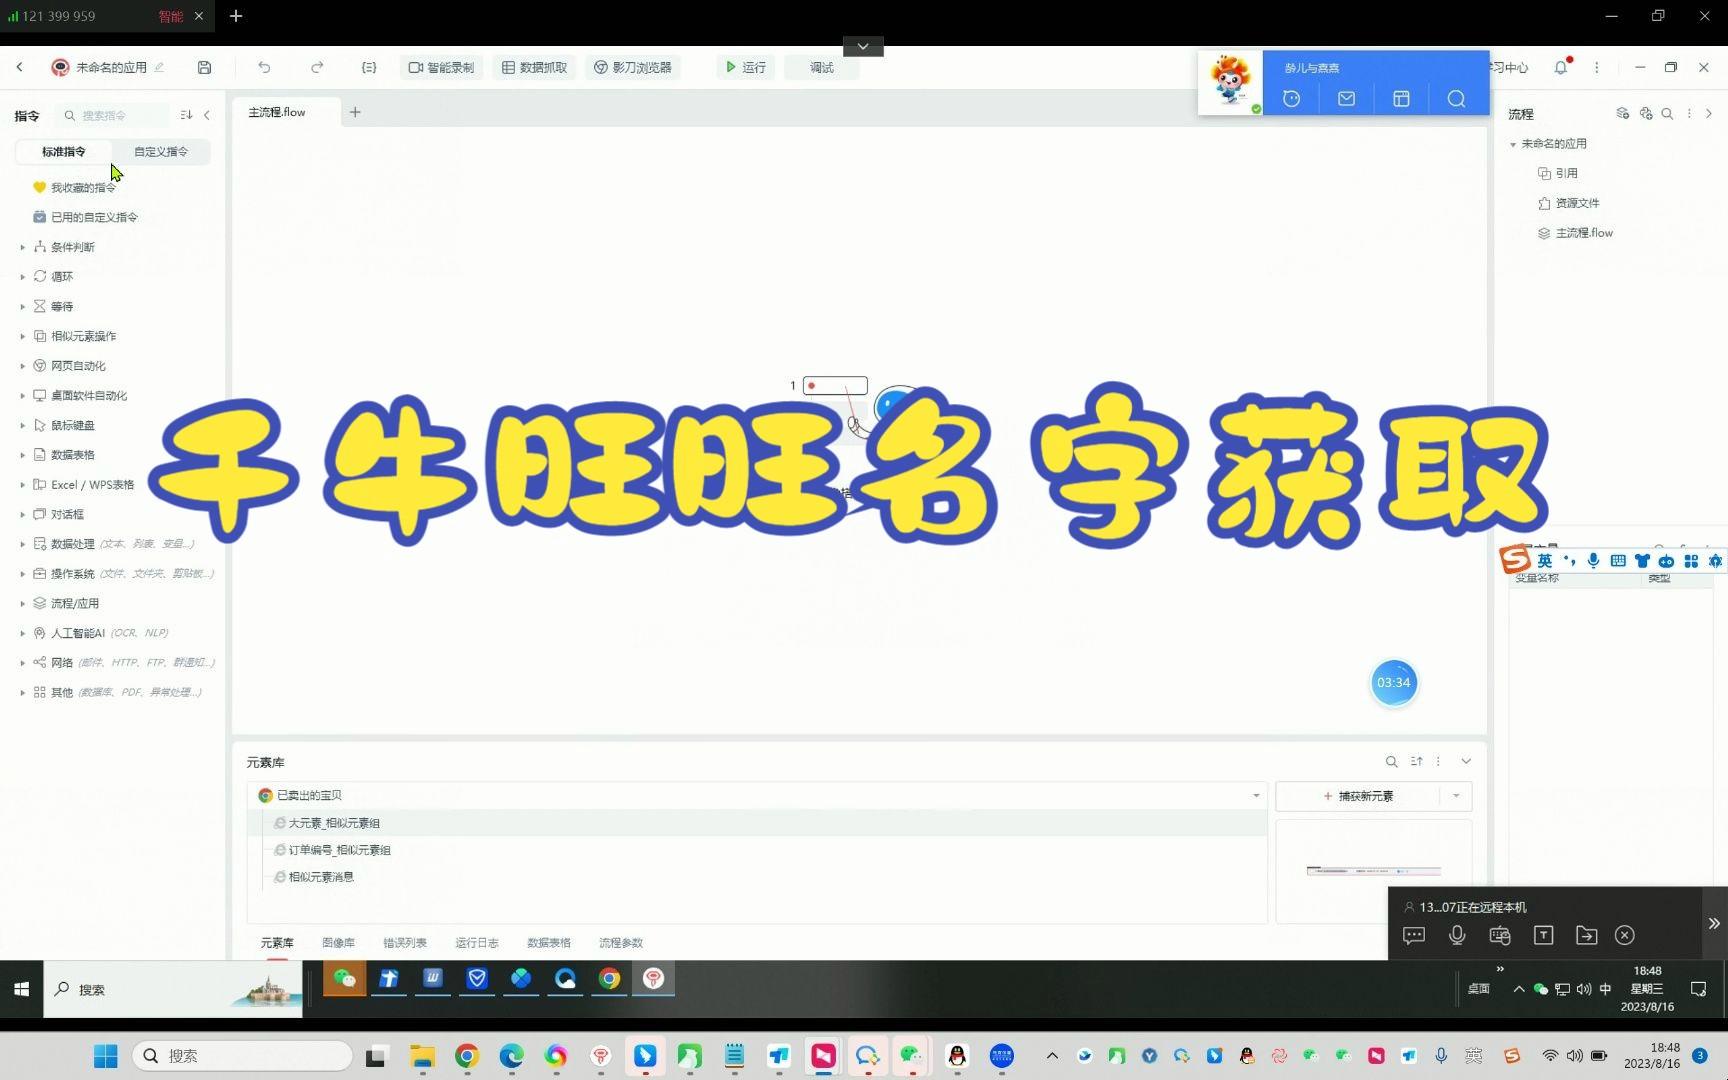This screenshot has width=1728, height=1080.
Task: Collapse 未命名的应用 tree node
Action: pyautogui.click(x=1513, y=144)
